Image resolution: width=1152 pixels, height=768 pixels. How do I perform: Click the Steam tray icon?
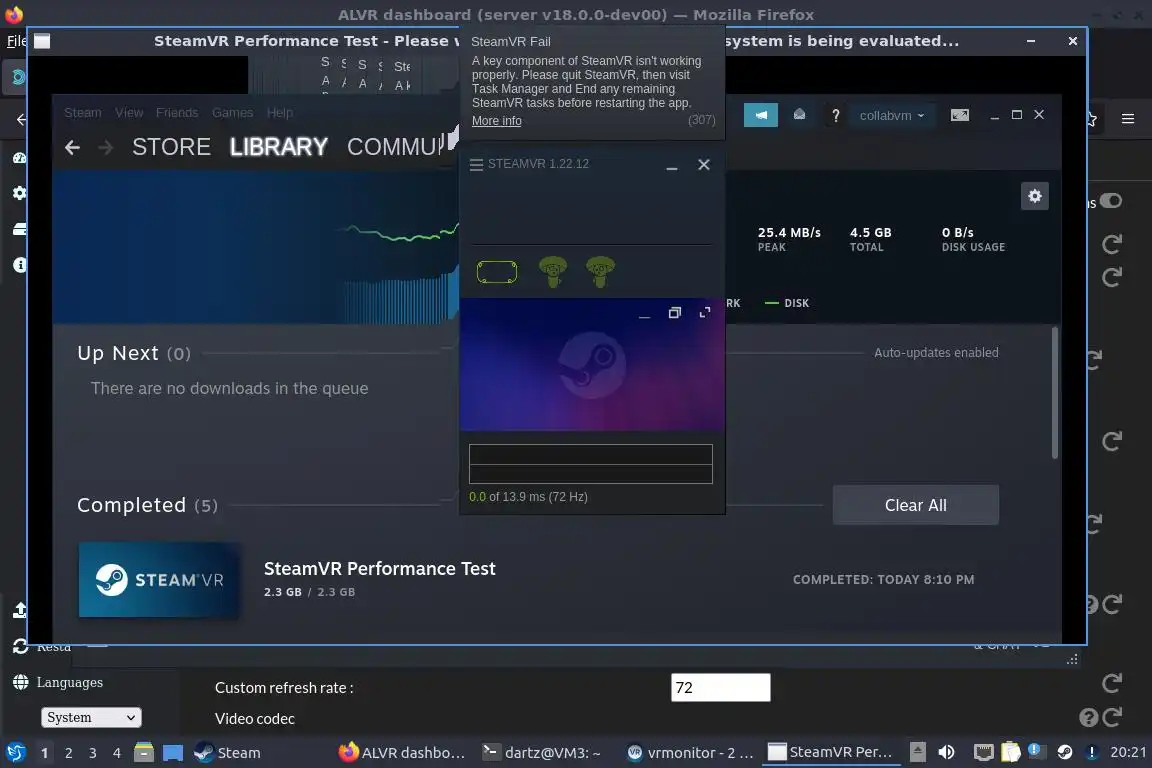[1064, 752]
